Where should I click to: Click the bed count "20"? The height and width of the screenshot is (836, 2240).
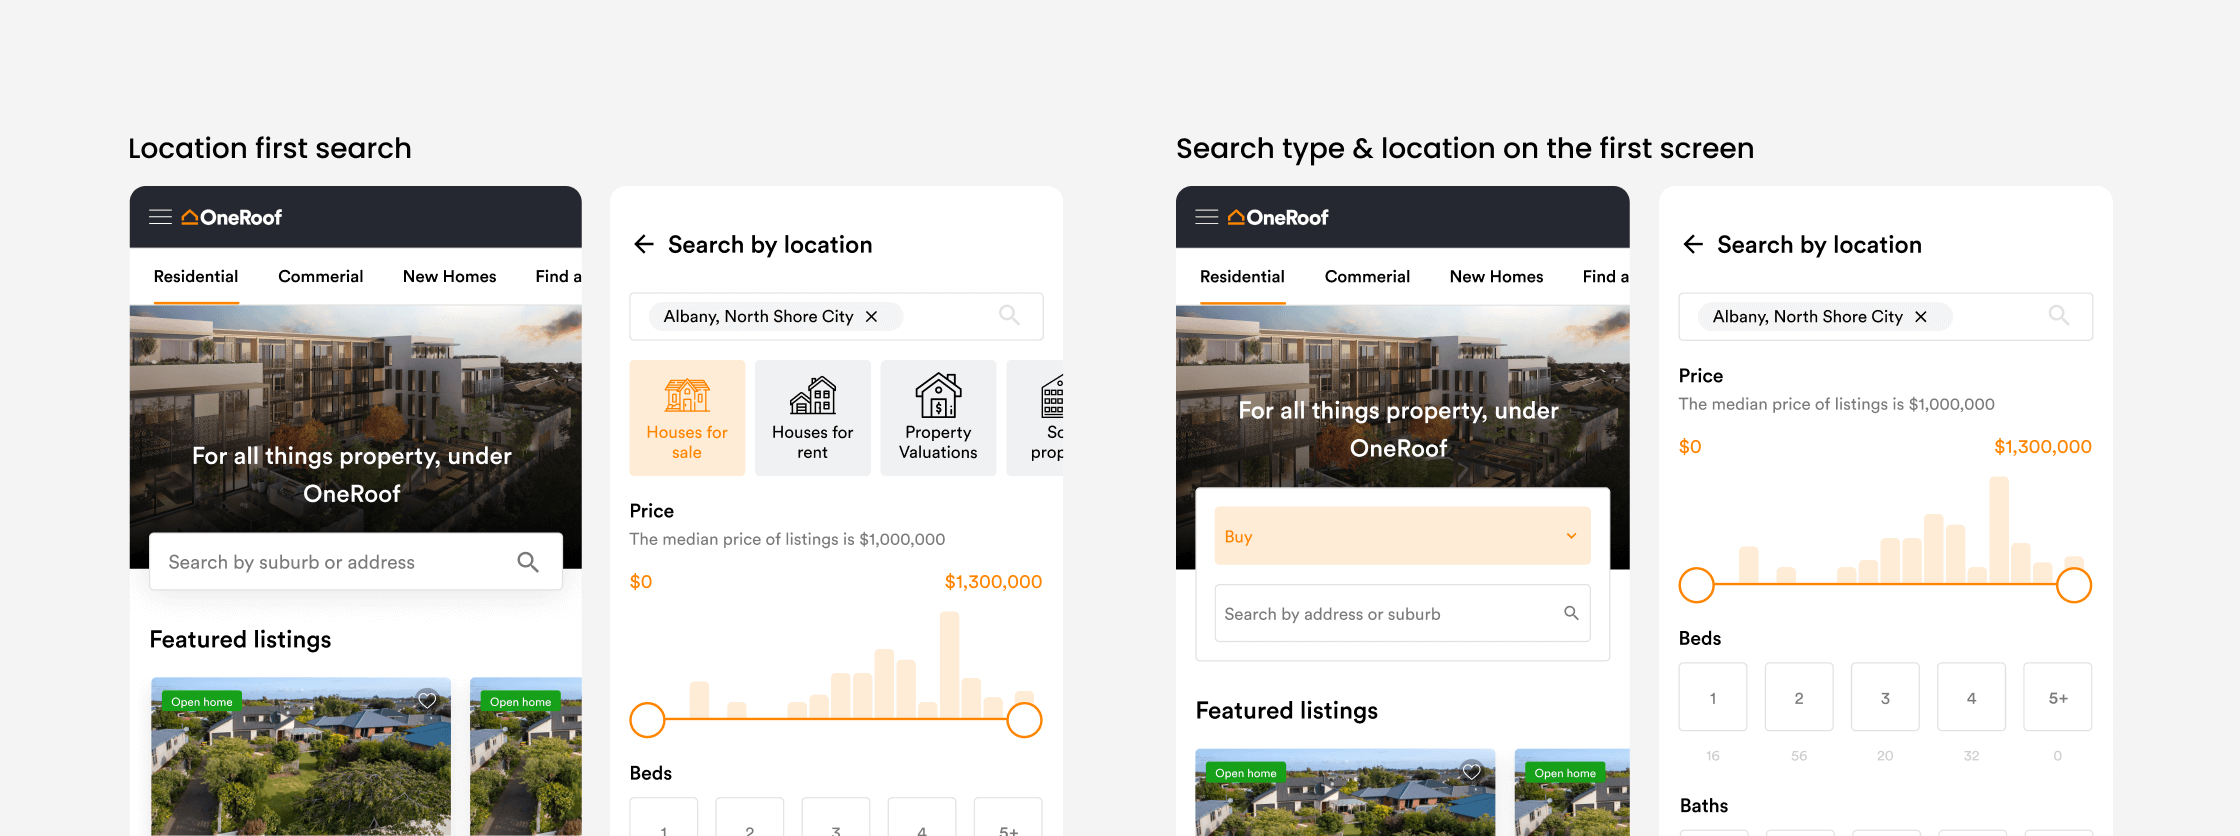[x=1885, y=756]
